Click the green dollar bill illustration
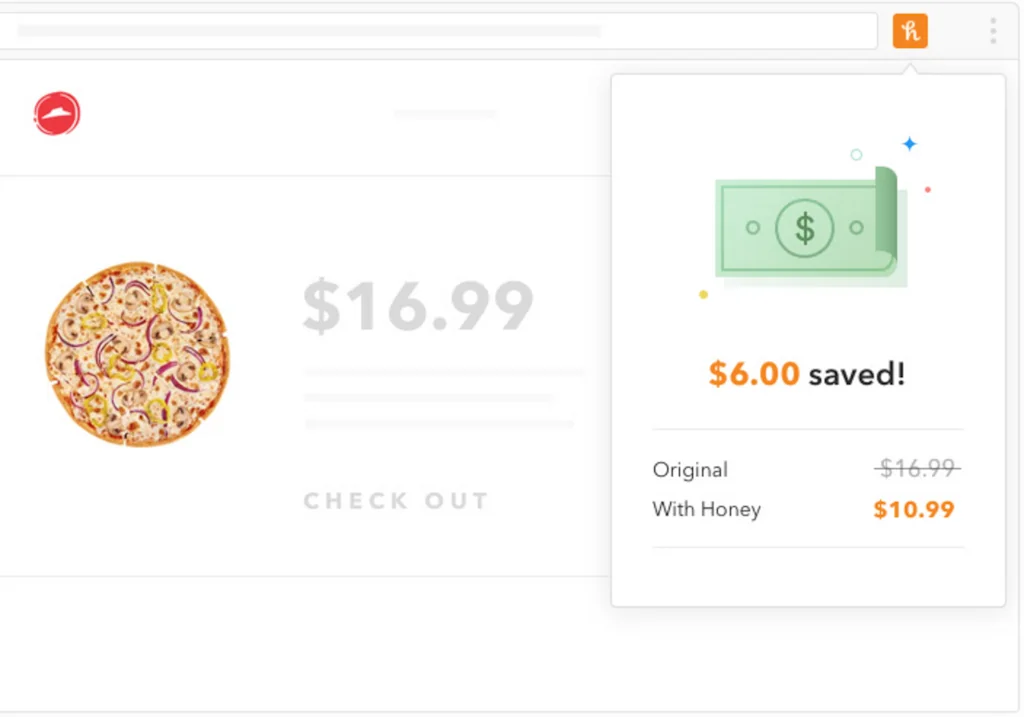Viewport: 1024px width, 717px height. tap(805, 228)
